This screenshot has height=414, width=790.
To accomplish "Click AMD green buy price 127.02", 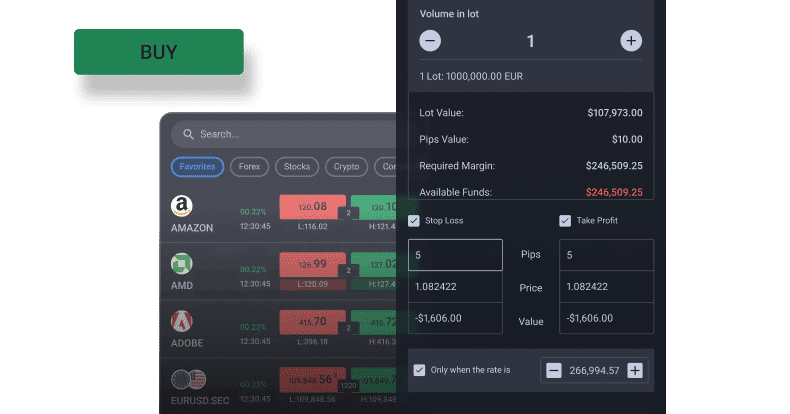I will pos(374,264).
